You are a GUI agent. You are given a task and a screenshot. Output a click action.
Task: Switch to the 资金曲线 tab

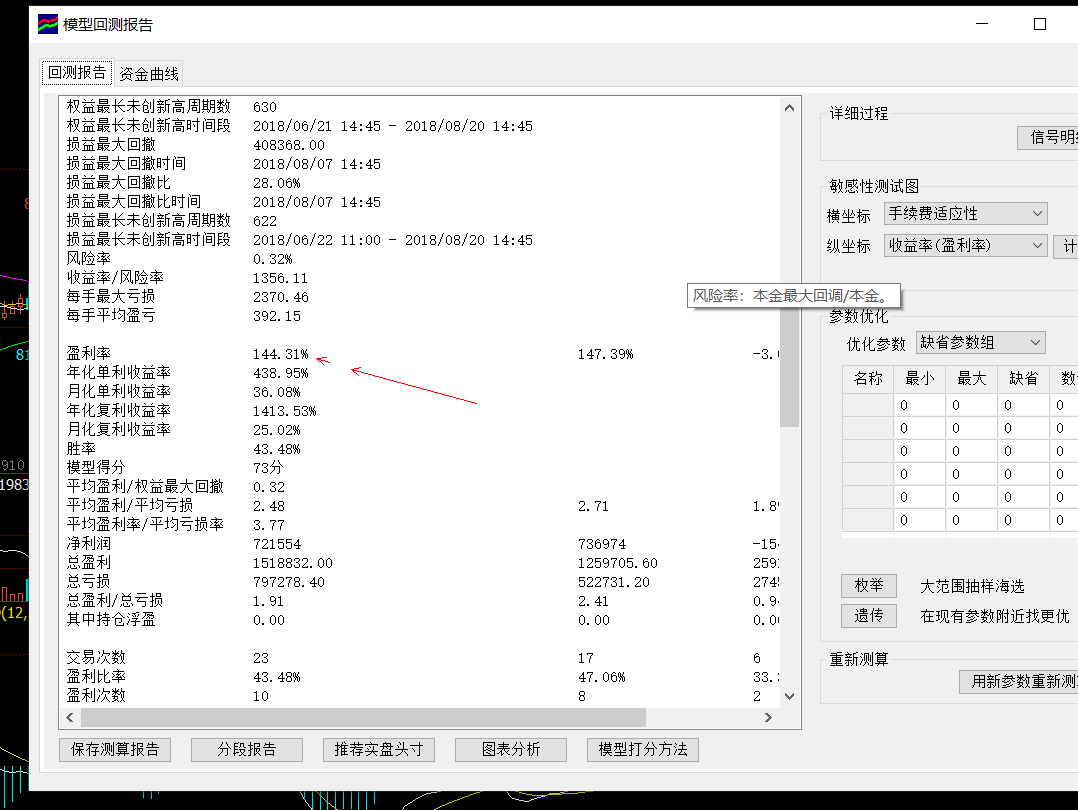click(x=149, y=73)
